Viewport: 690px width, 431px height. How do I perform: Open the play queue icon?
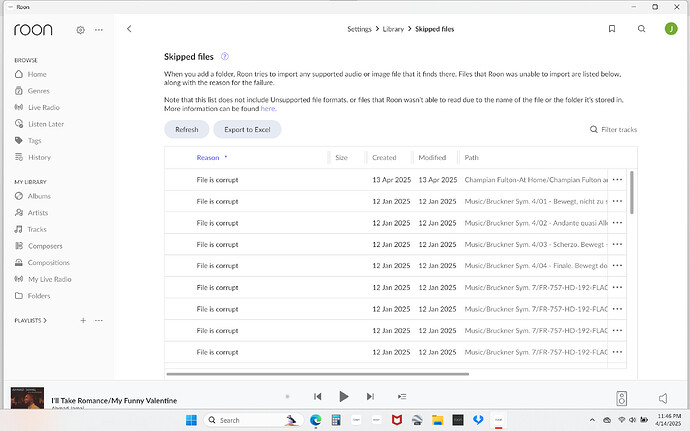(x=402, y=397)
